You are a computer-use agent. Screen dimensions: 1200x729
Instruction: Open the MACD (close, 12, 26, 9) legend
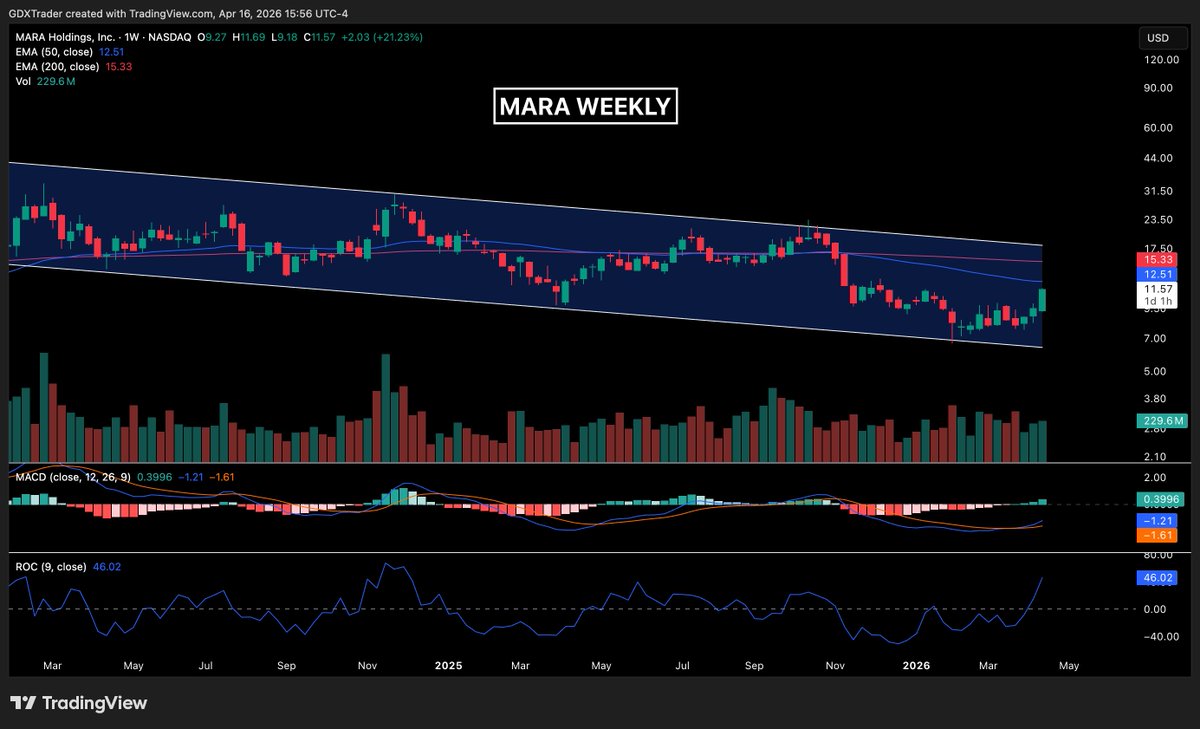pyautogui.click(x=71, y=476)
